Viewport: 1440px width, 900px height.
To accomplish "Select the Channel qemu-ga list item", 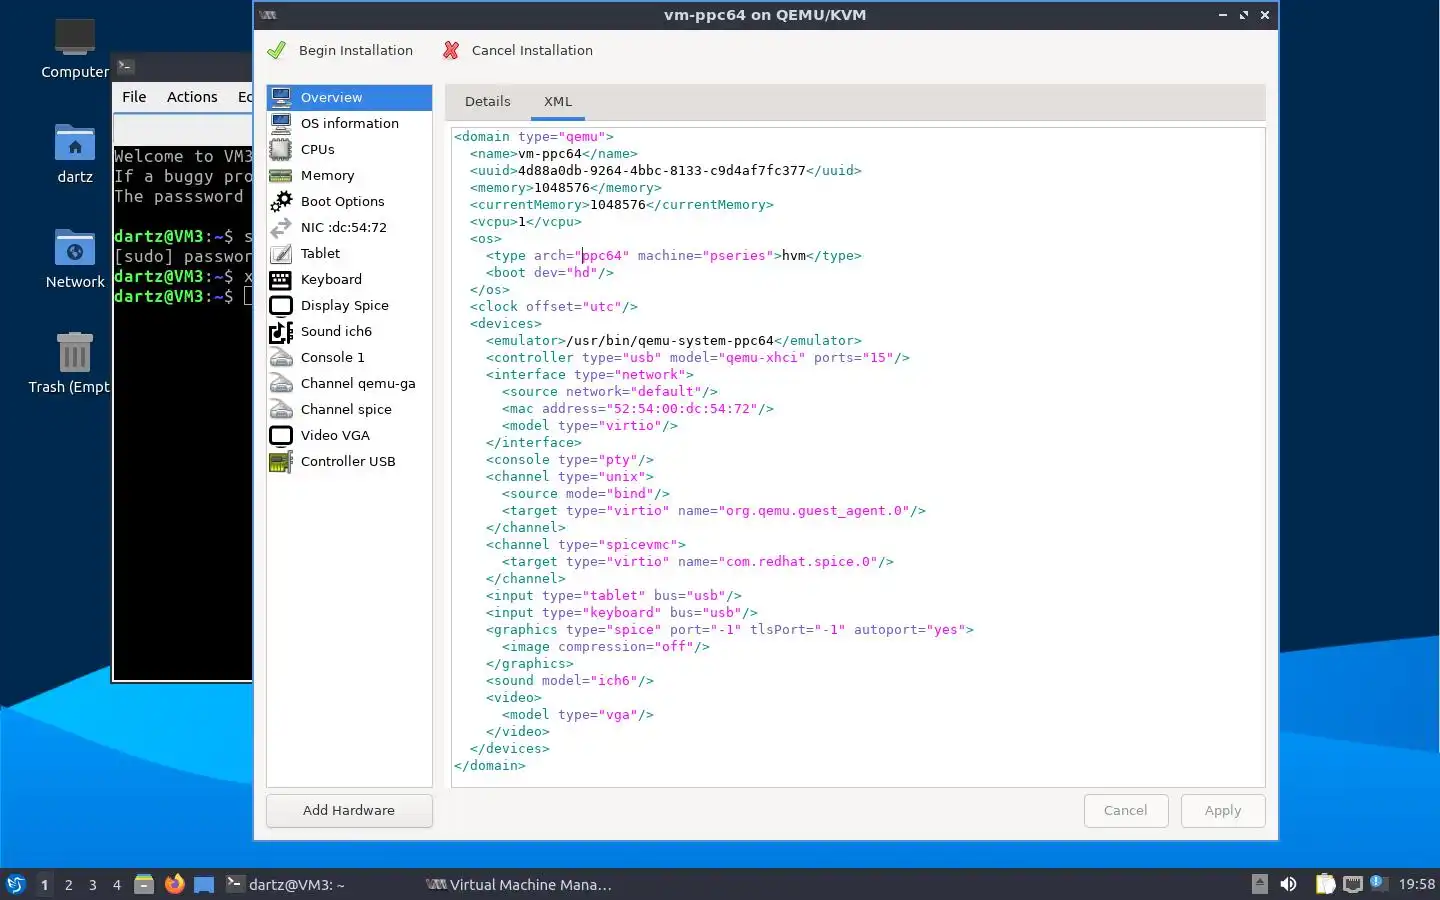I will click(x=349, y=383).
